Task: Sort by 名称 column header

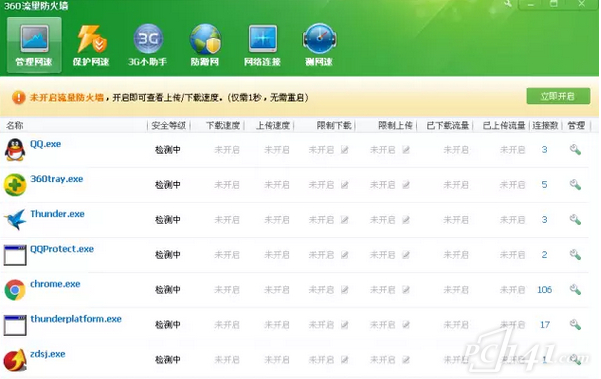Action: click(15, 125)
